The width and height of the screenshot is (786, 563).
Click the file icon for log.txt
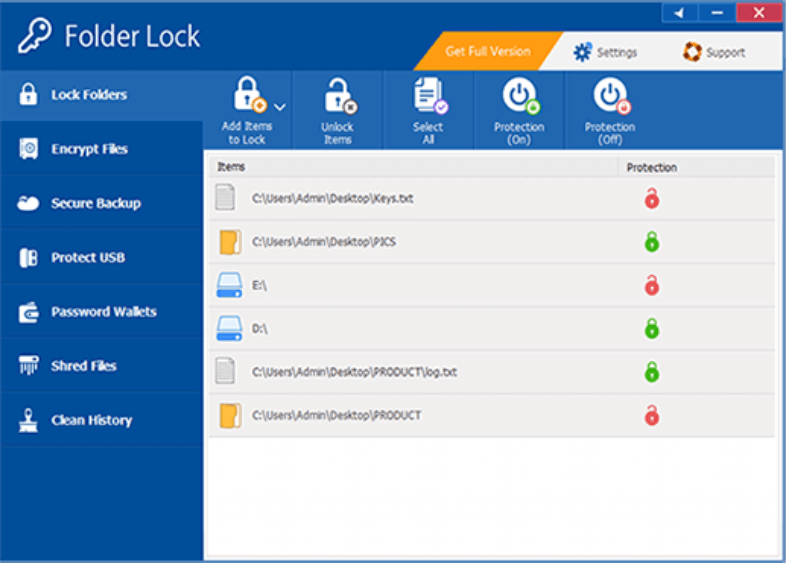pos(225,370)
